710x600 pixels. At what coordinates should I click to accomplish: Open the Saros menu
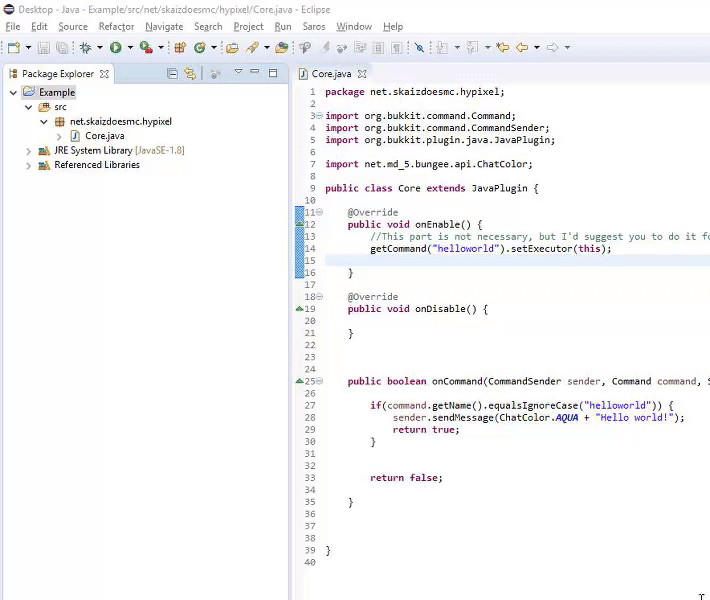coord(314,27)
